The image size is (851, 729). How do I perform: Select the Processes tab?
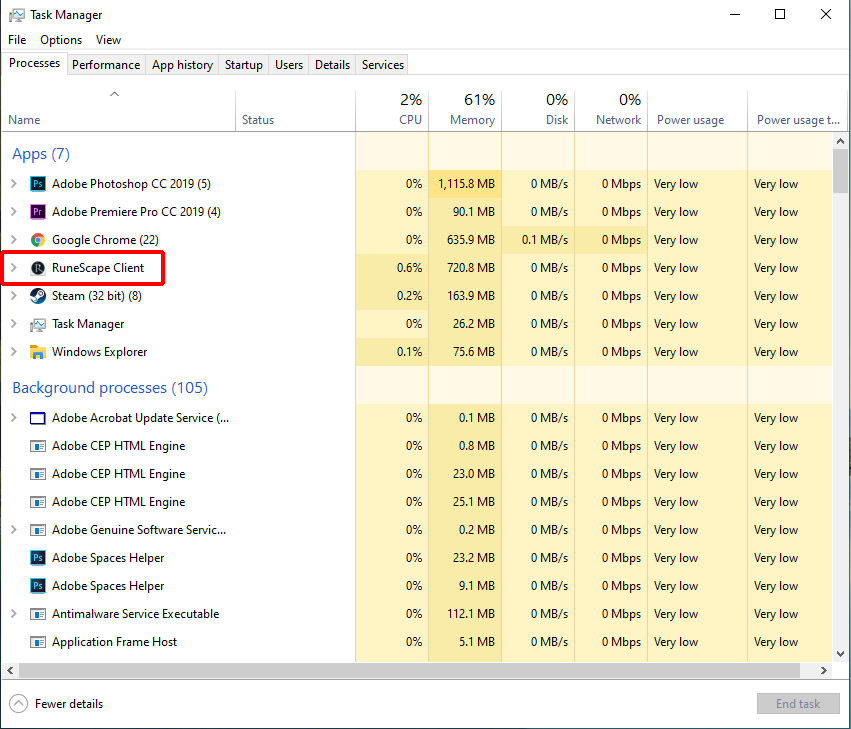tap(35, 64)
